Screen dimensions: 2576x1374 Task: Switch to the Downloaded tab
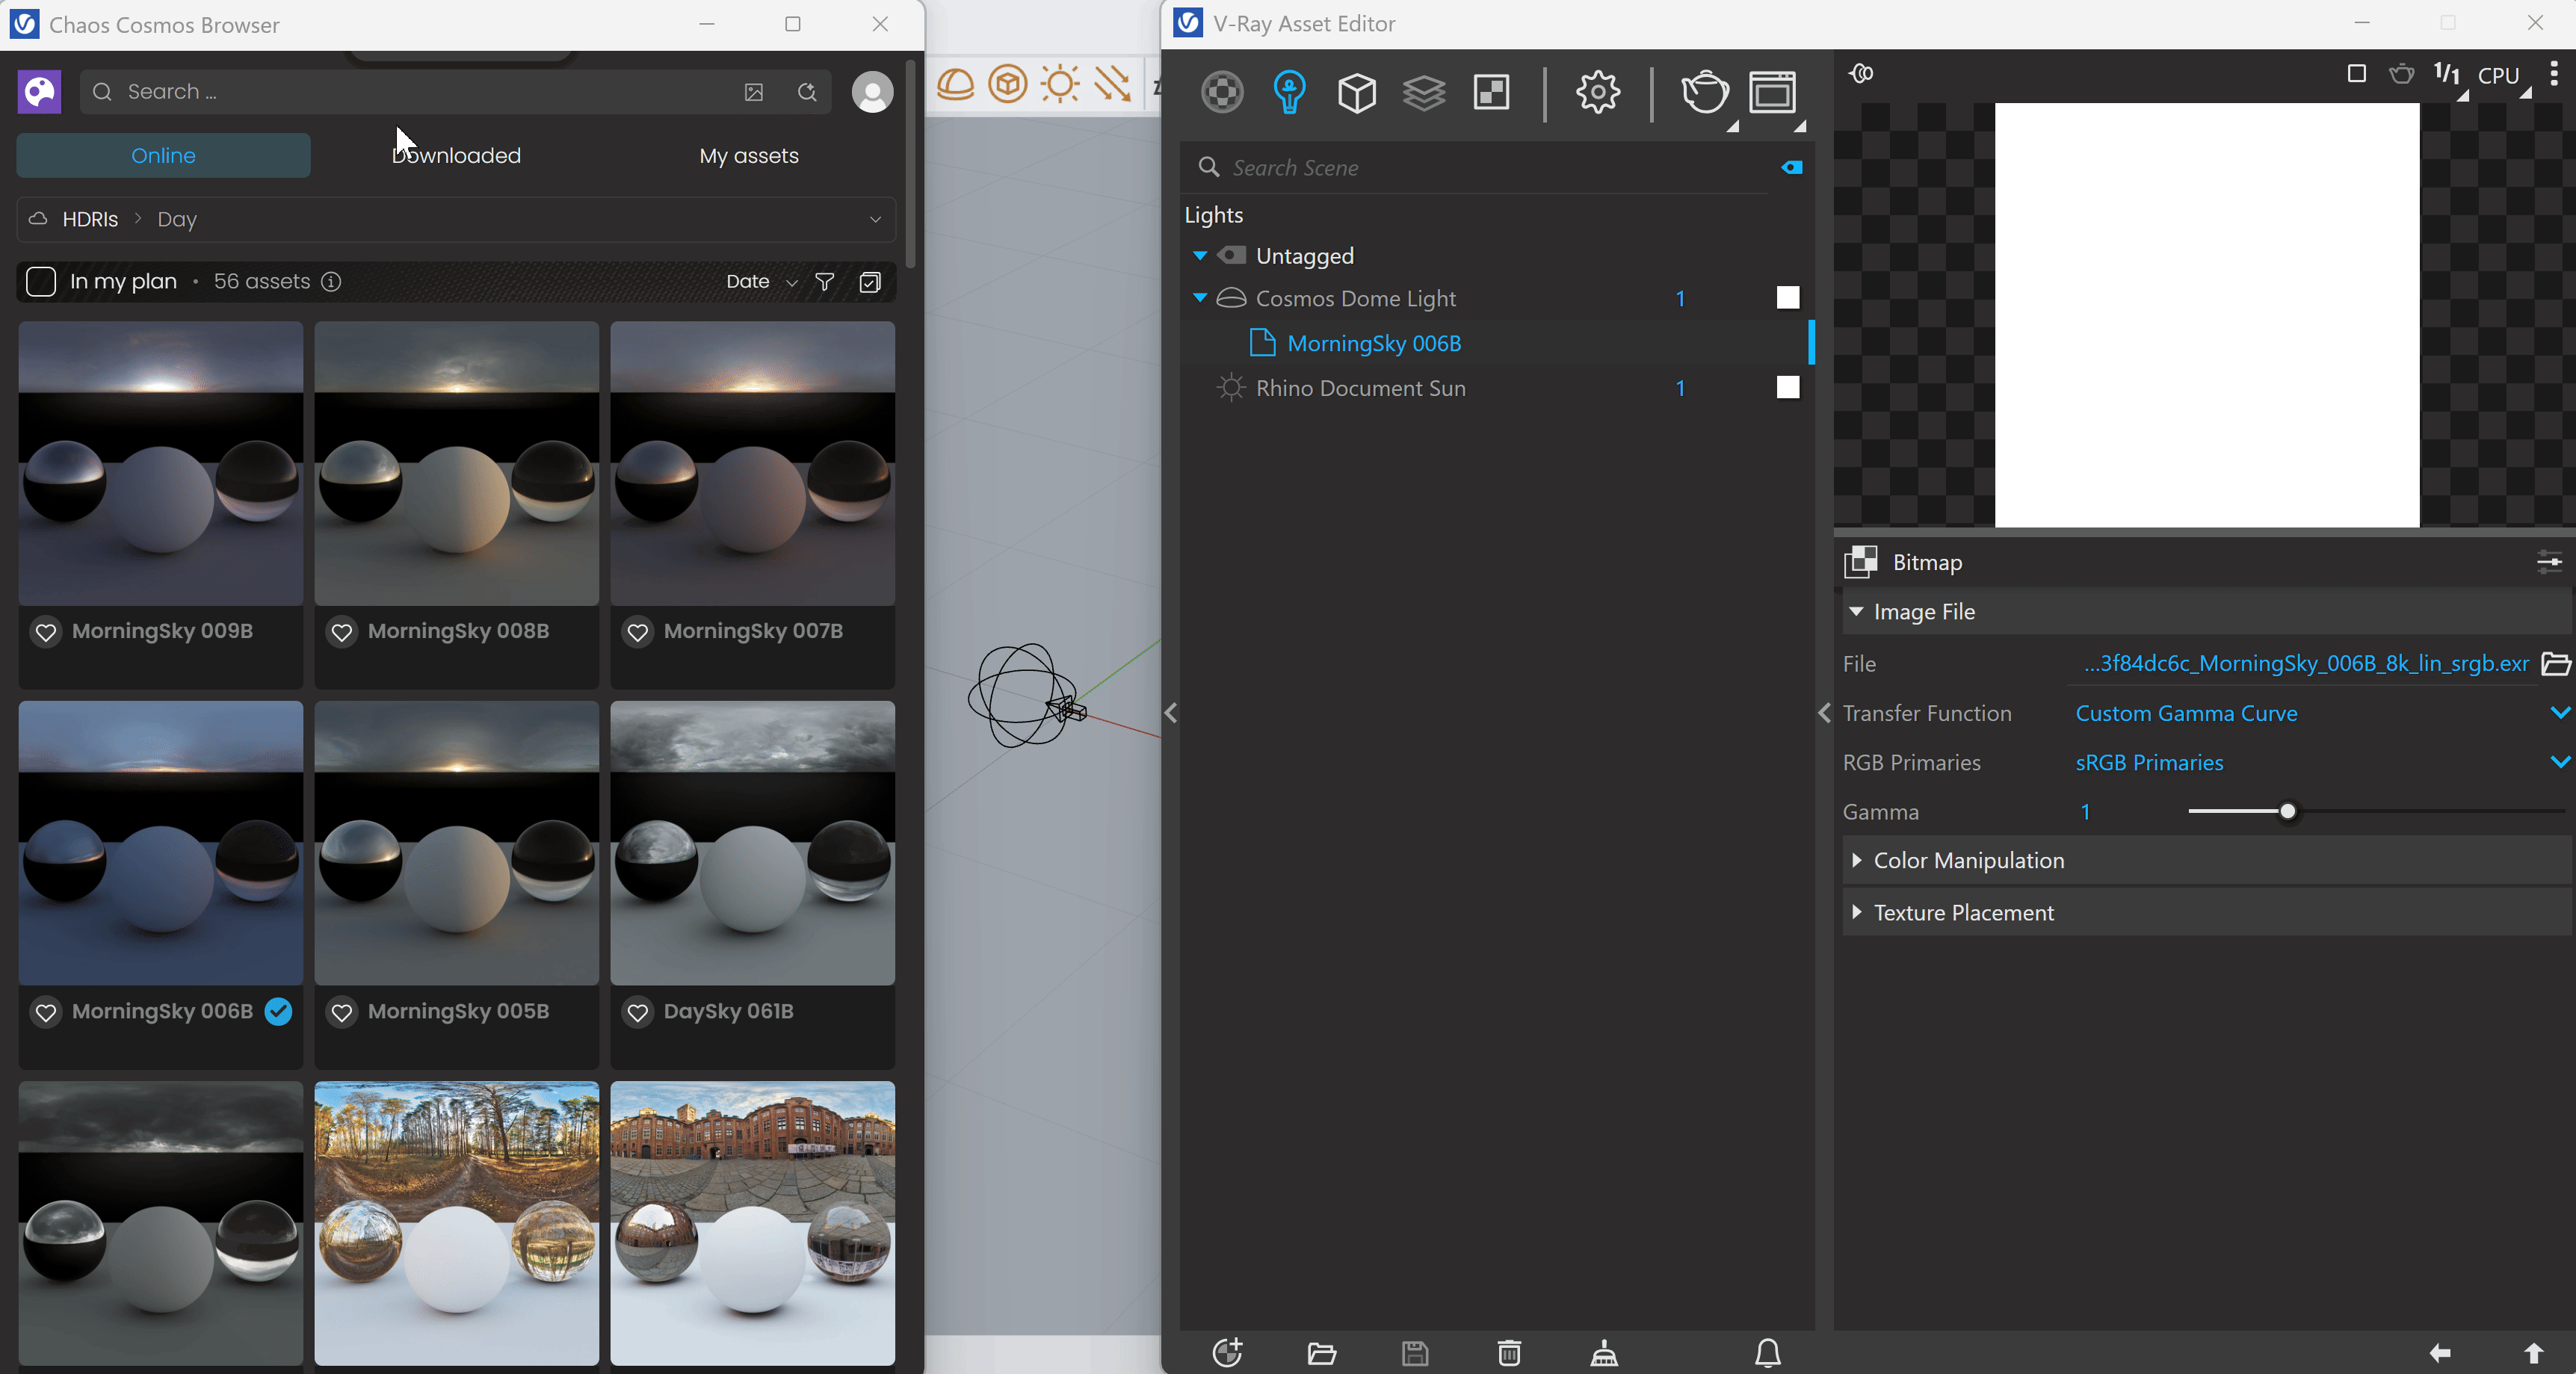(456, 155)
